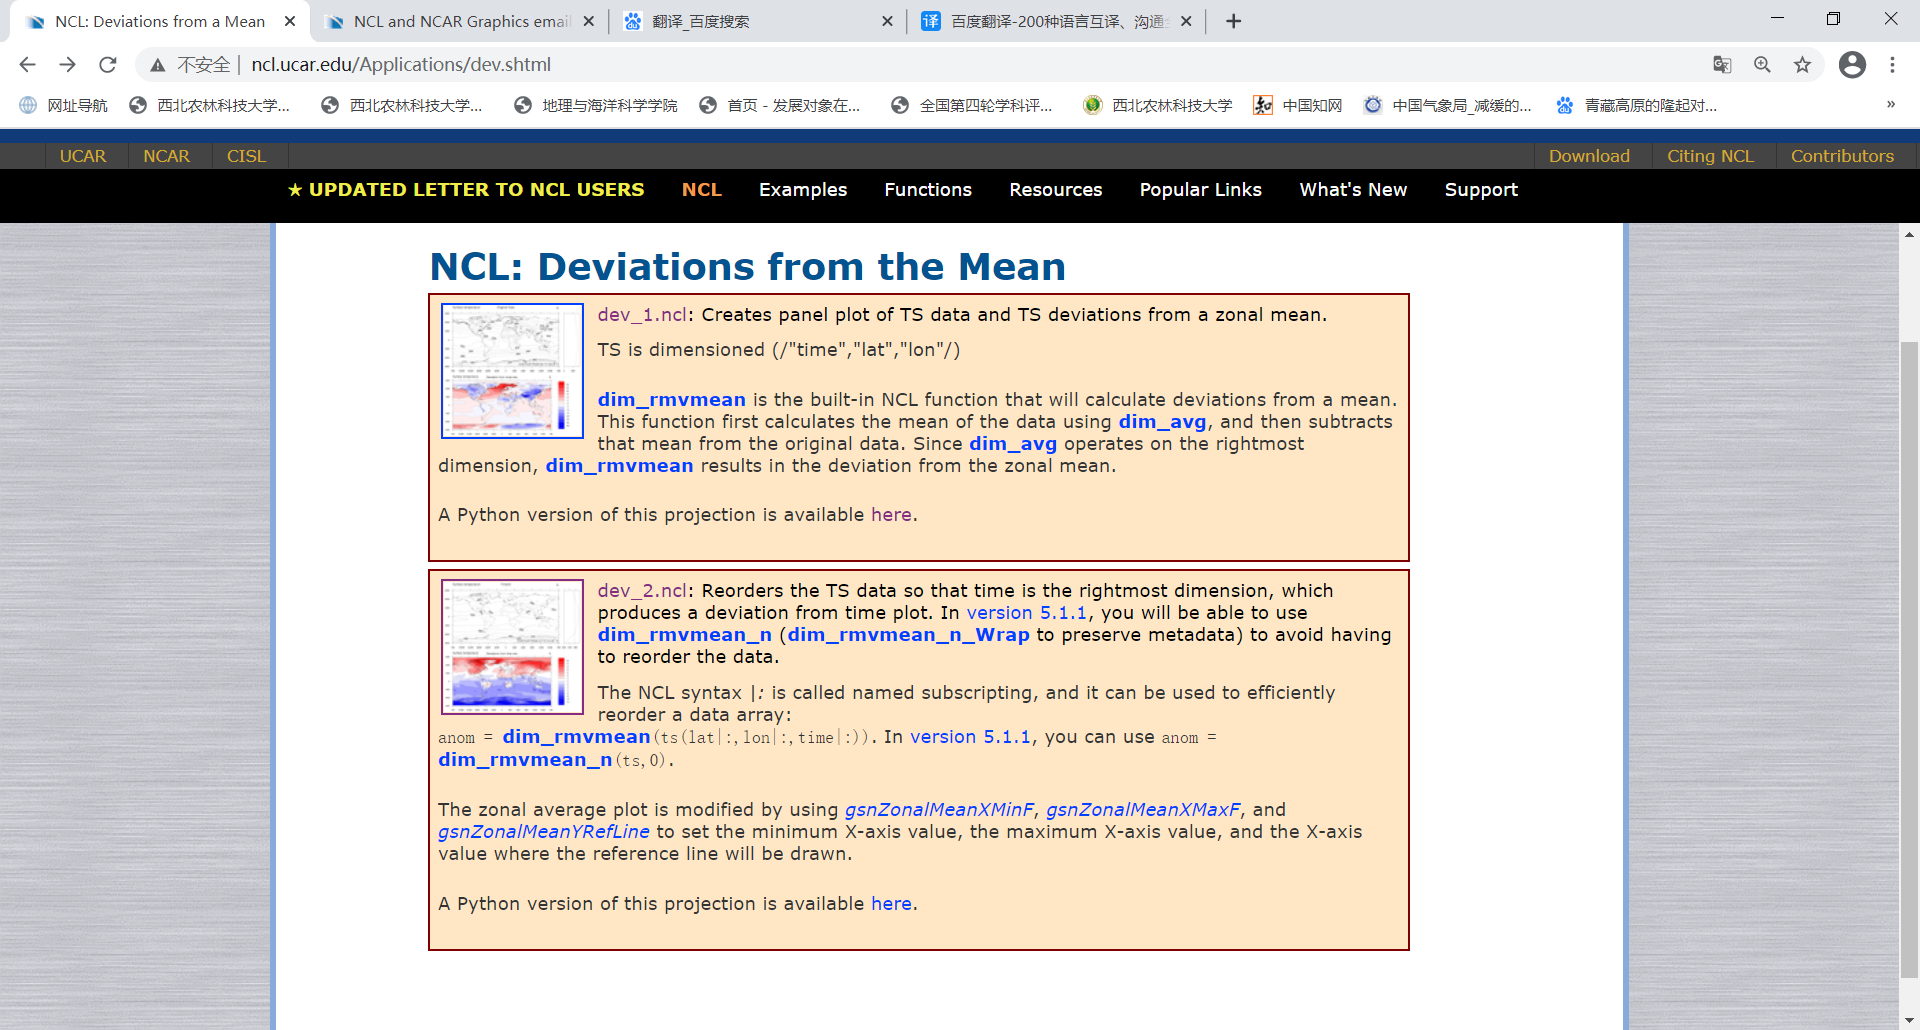1920x1030 pixels.
Task: Open the translate page icon
Action: (x=1722, y=65)
